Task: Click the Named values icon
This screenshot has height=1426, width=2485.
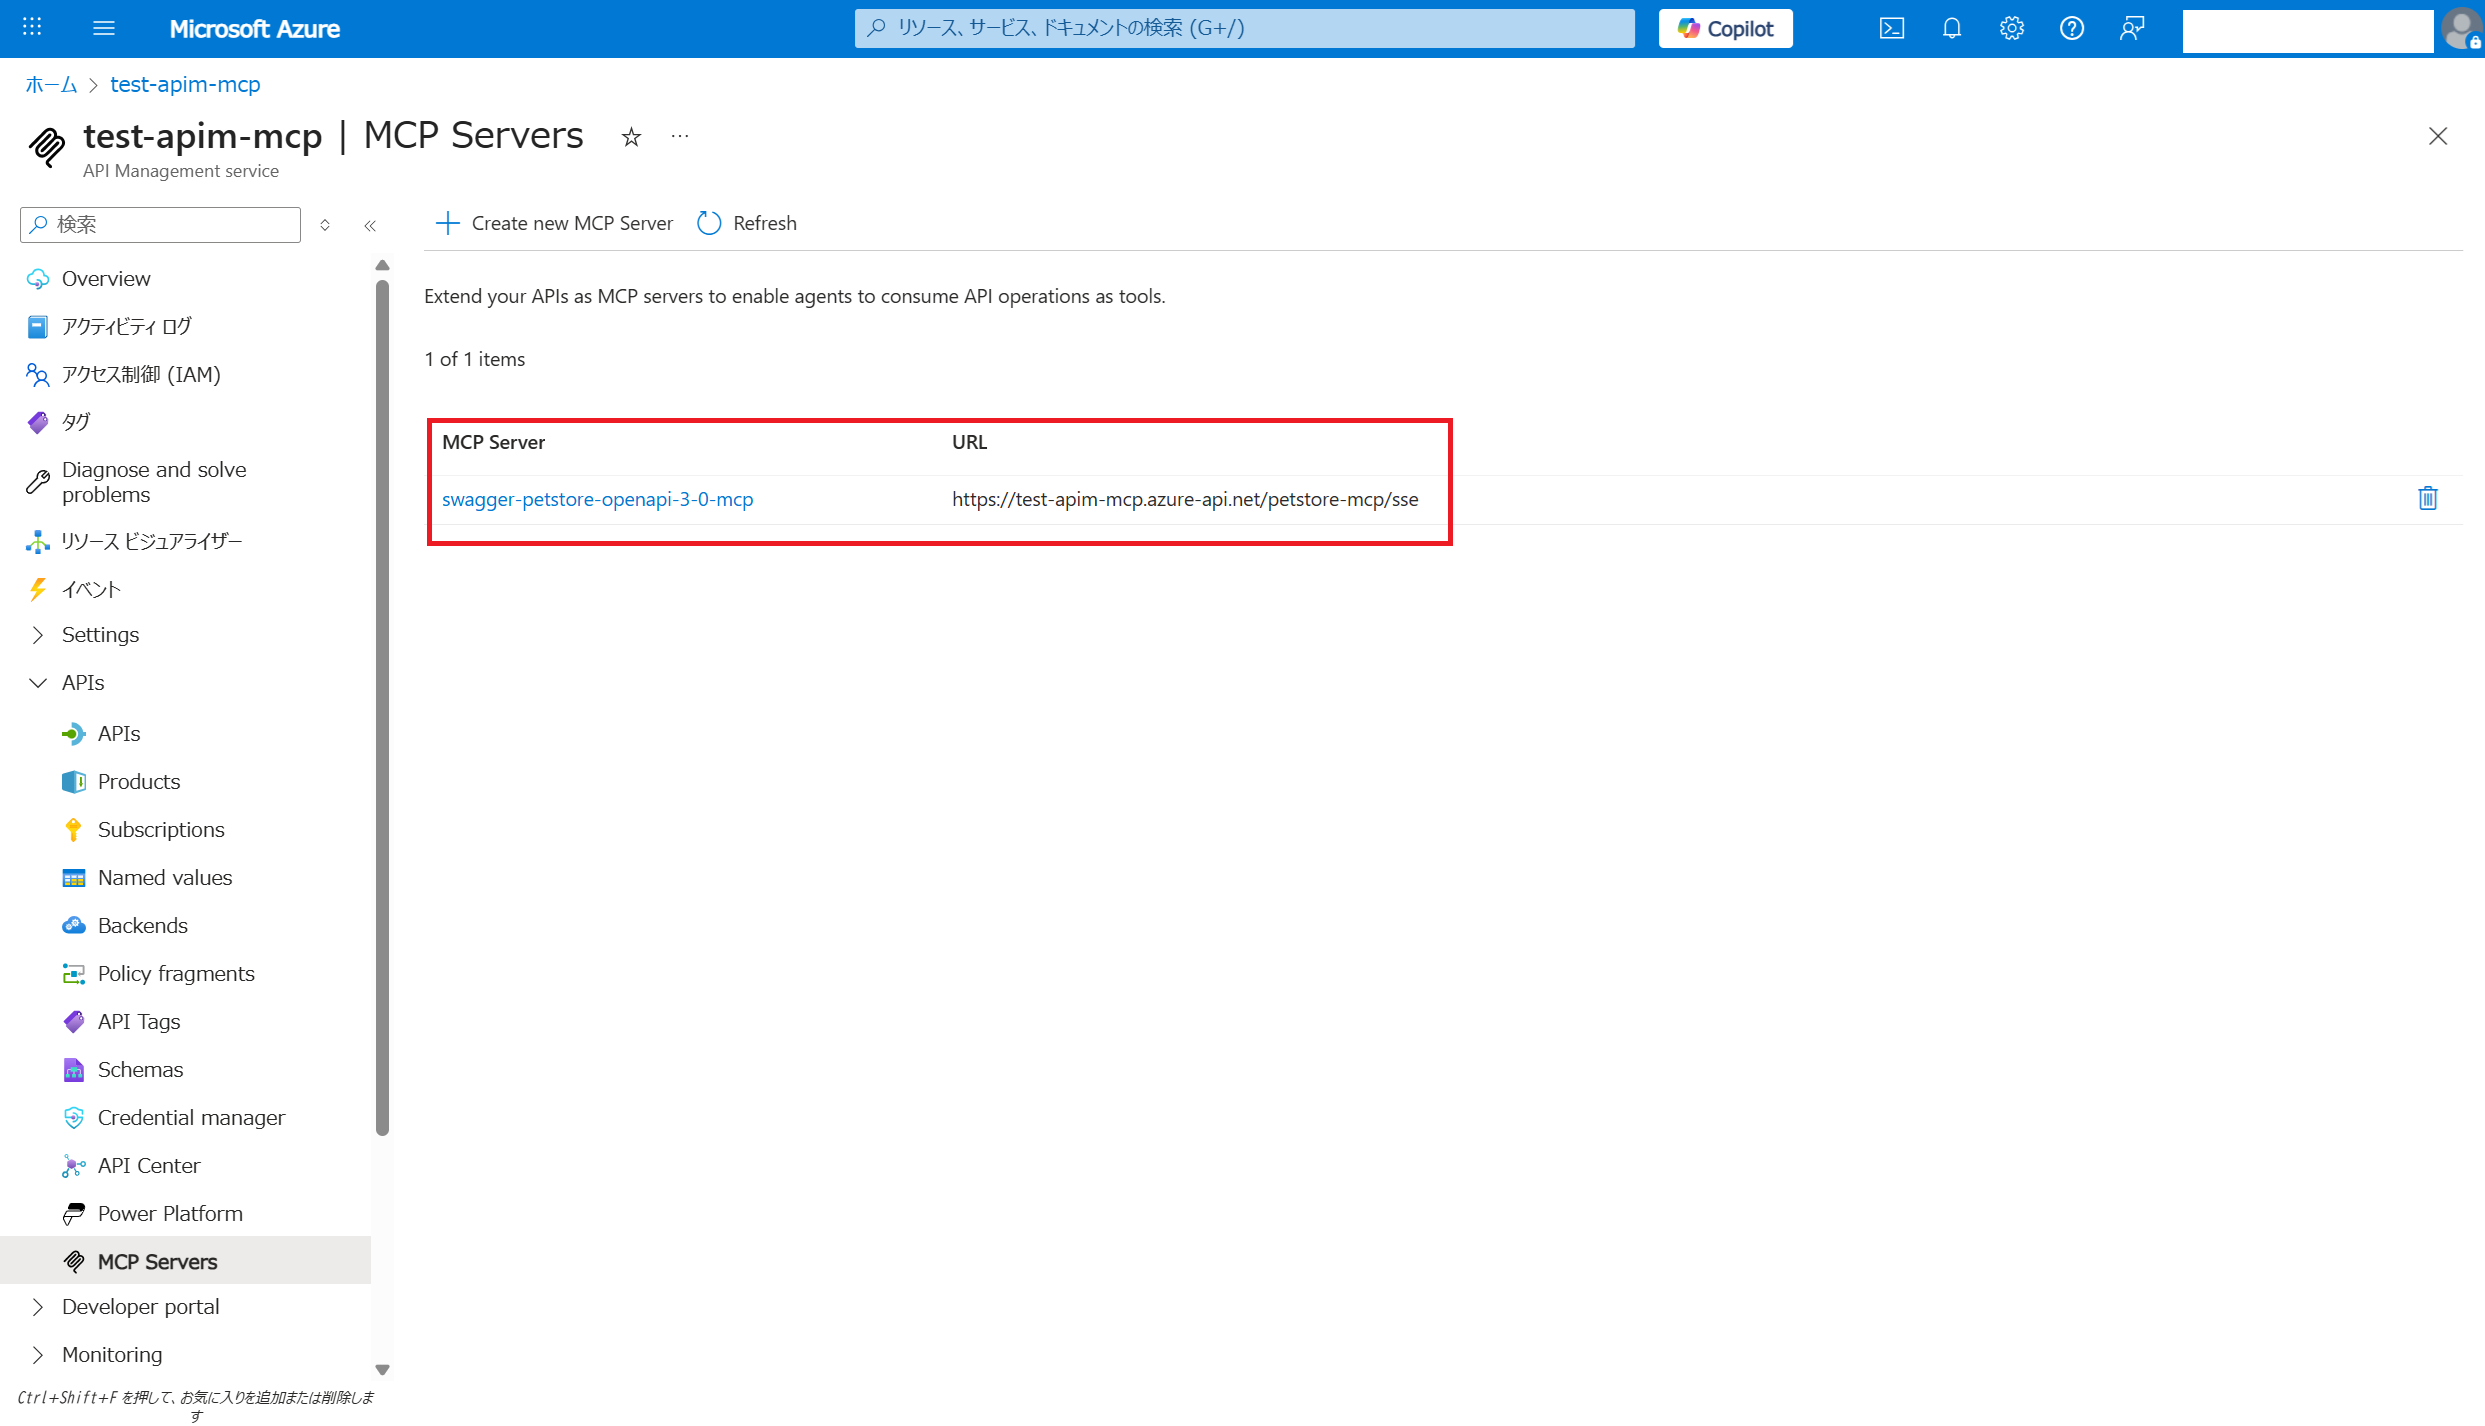Action: click(x=74, y=878)
